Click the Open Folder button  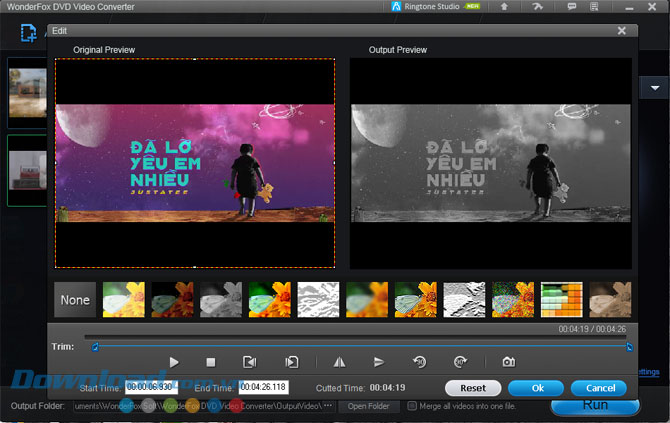click(x=368, y=406)
